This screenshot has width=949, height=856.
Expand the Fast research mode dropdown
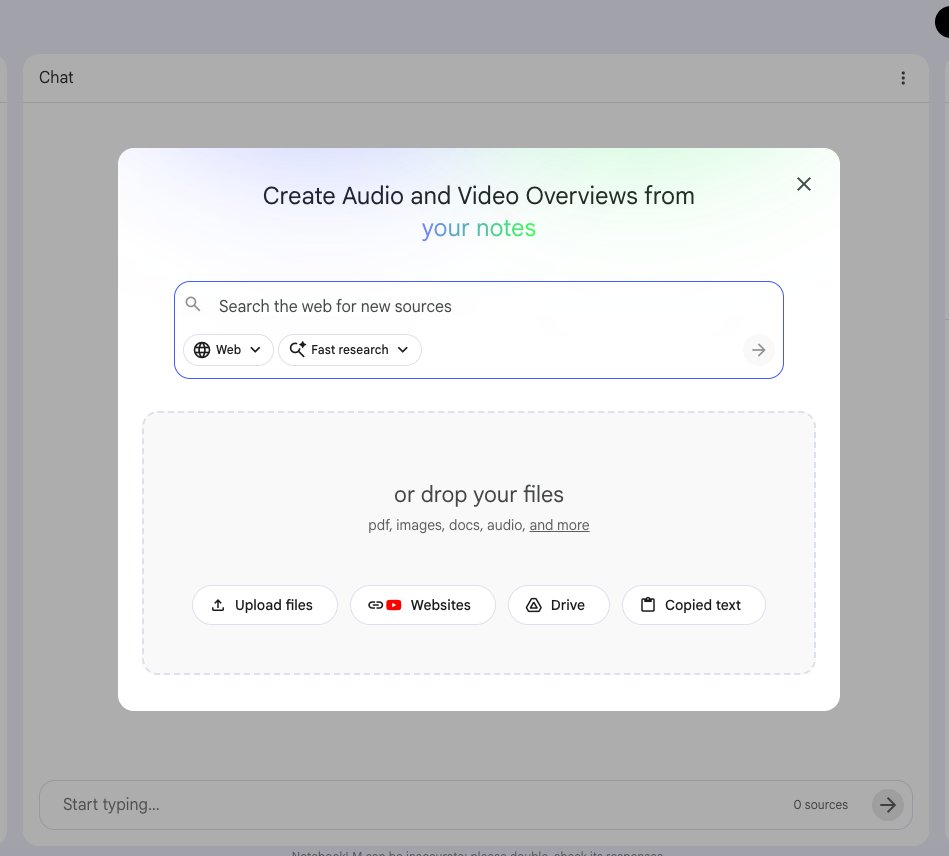[x=350, y=350]
